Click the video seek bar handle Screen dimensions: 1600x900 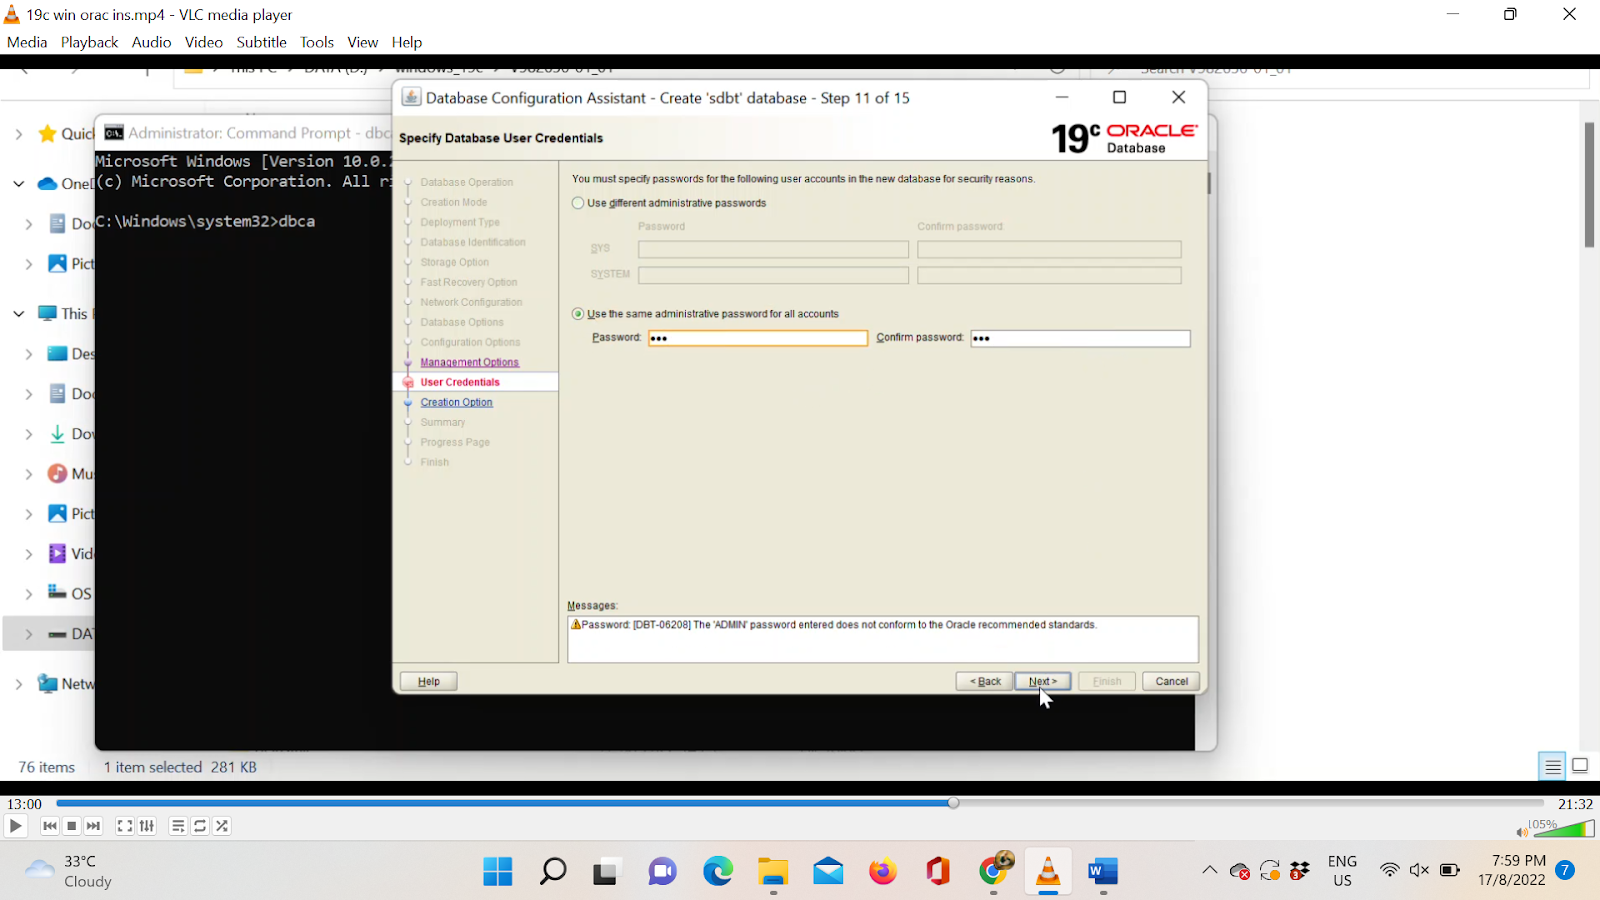(953, 803)
